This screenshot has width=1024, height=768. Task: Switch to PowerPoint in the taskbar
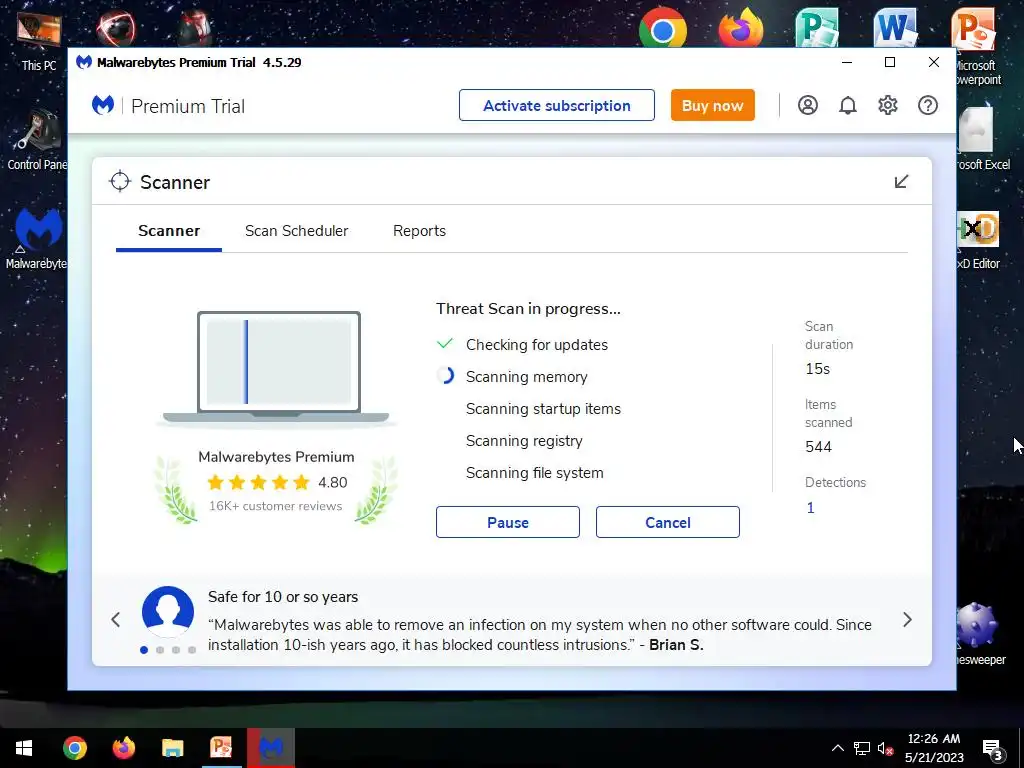click(221, 748)
